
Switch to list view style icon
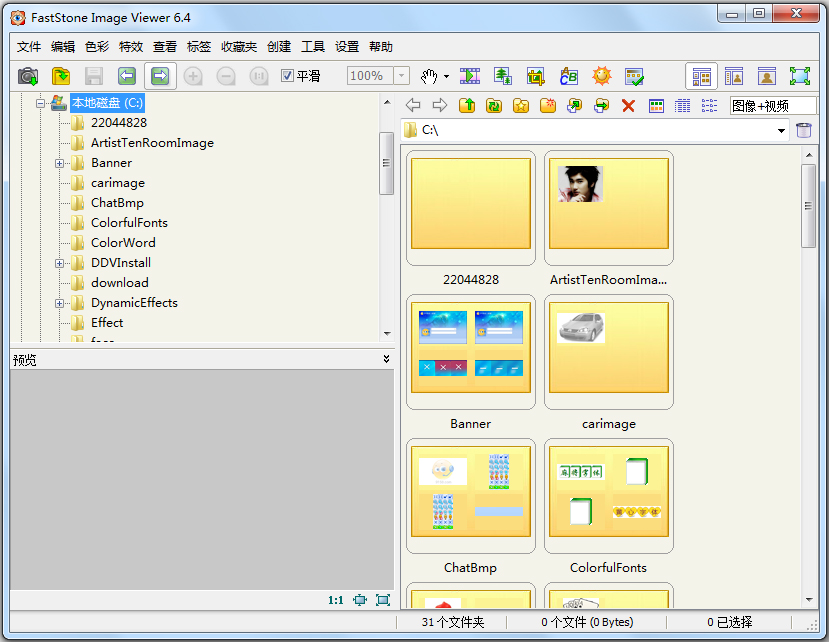coord(709,106)
